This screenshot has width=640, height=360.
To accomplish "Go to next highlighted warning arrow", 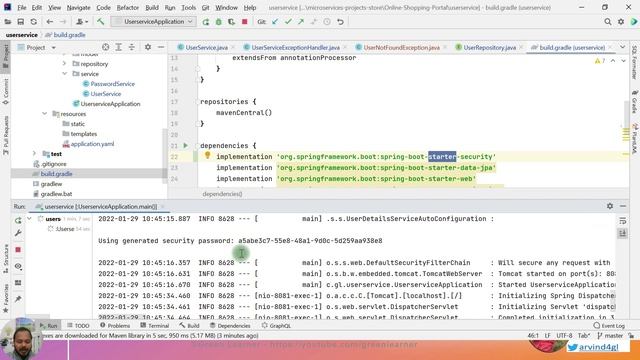I will tap(623, 61).
